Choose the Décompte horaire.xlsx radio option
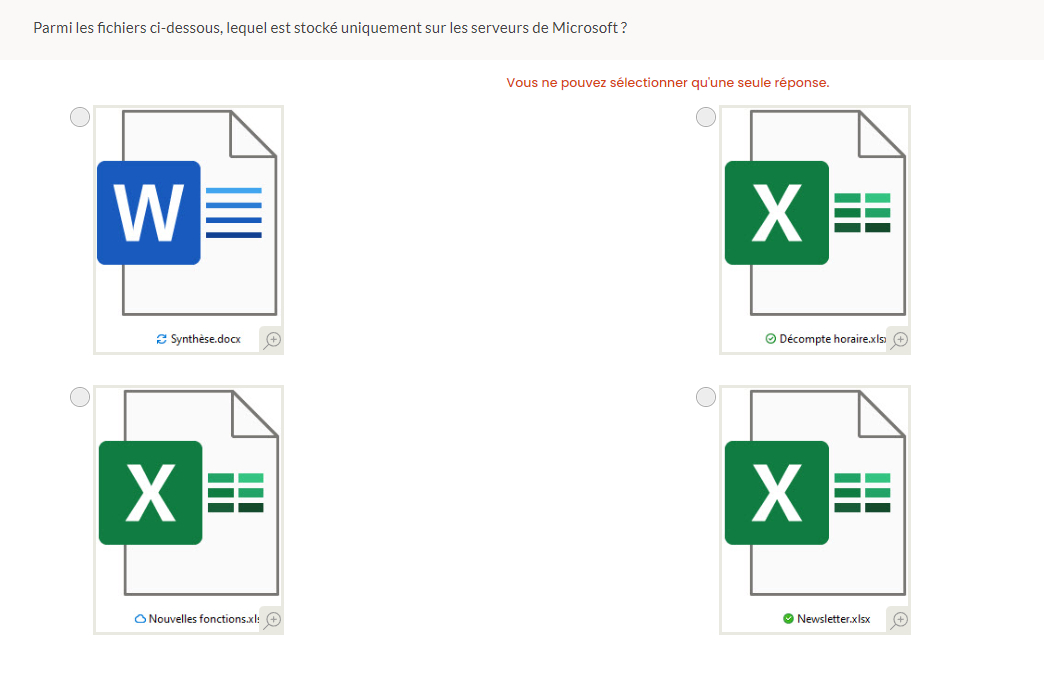1044x687 pixels. [706, 118]
